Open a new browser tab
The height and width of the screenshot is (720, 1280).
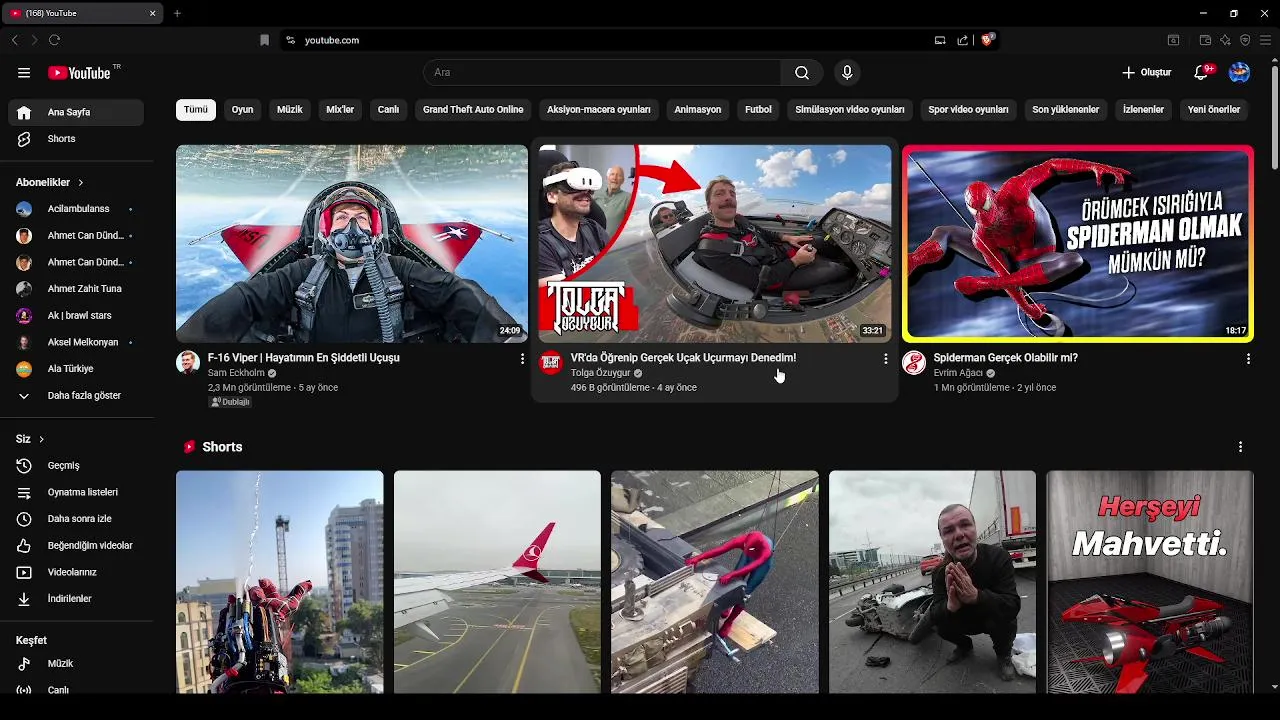pyautogui.click(x=177, y=13)
